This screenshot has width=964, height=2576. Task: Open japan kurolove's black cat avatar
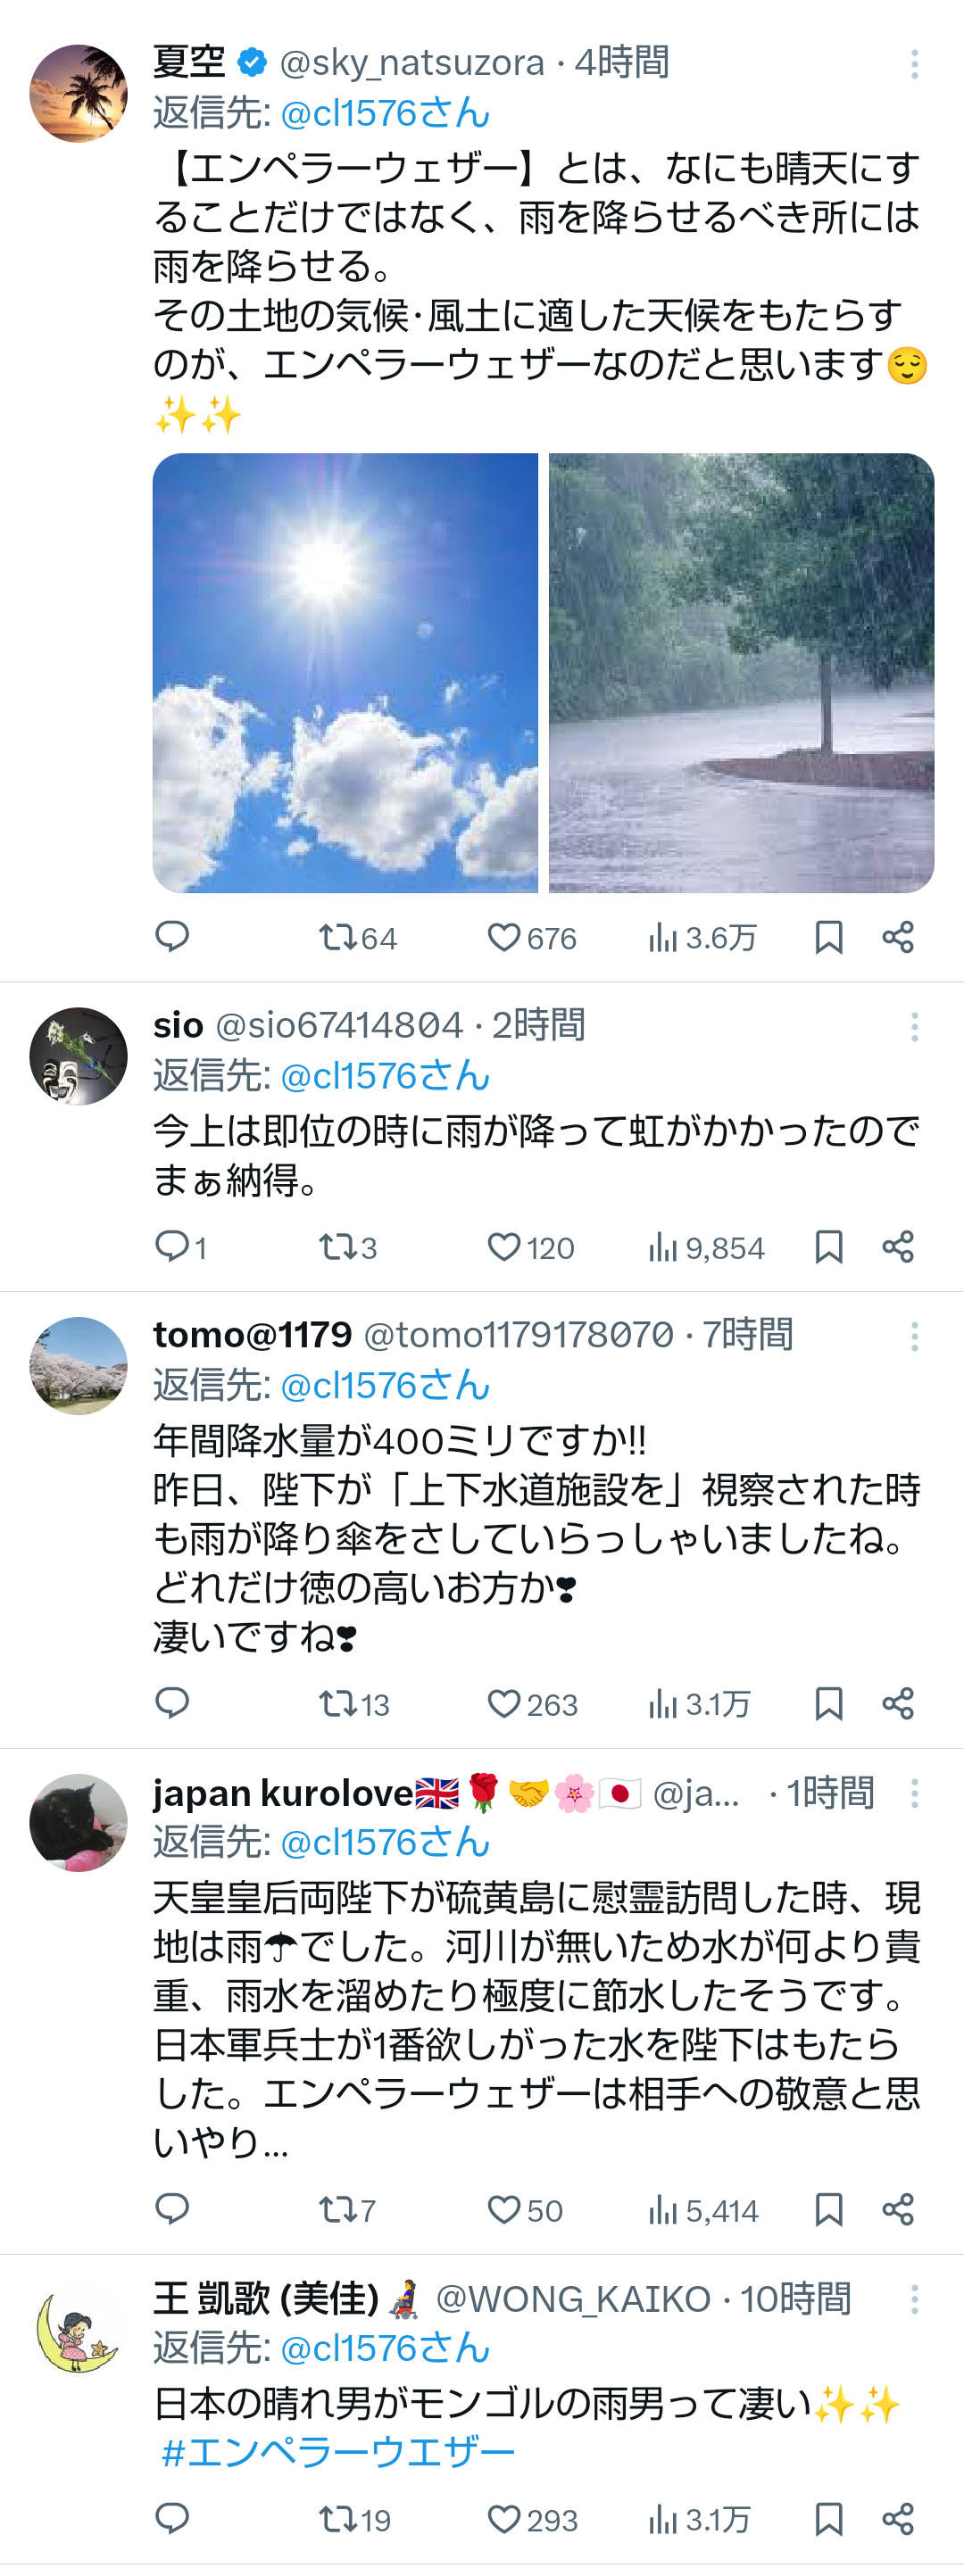79,1822
